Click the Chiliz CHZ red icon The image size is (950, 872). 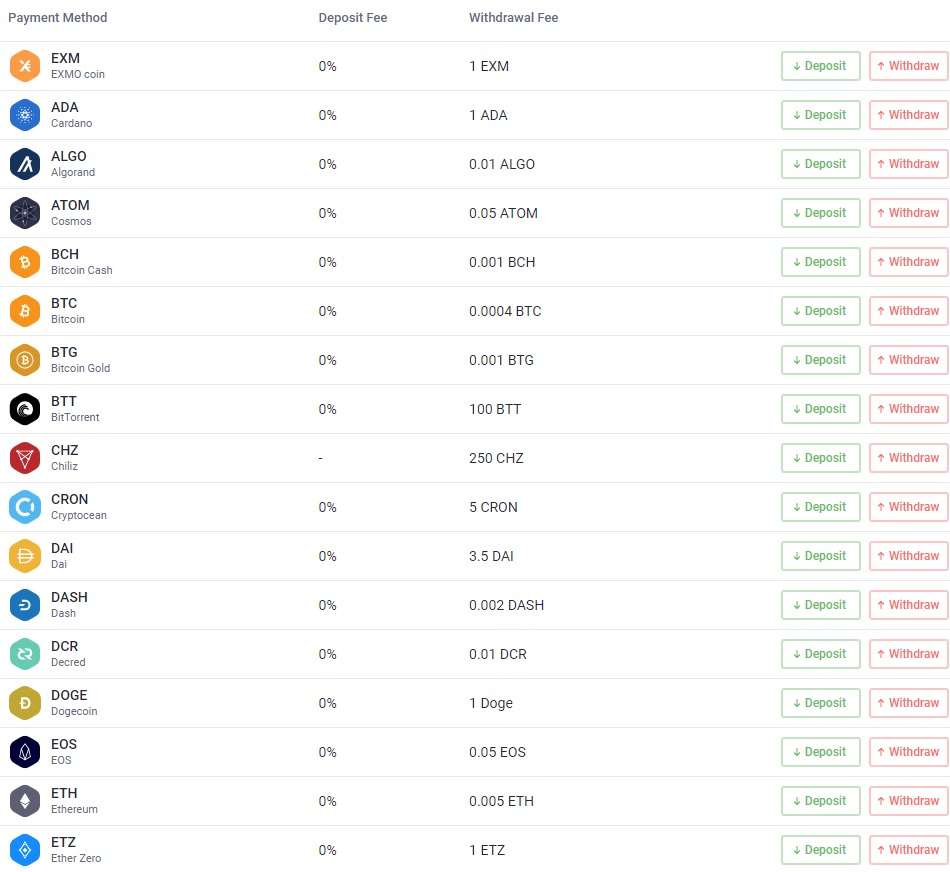[x=25, y=458]
